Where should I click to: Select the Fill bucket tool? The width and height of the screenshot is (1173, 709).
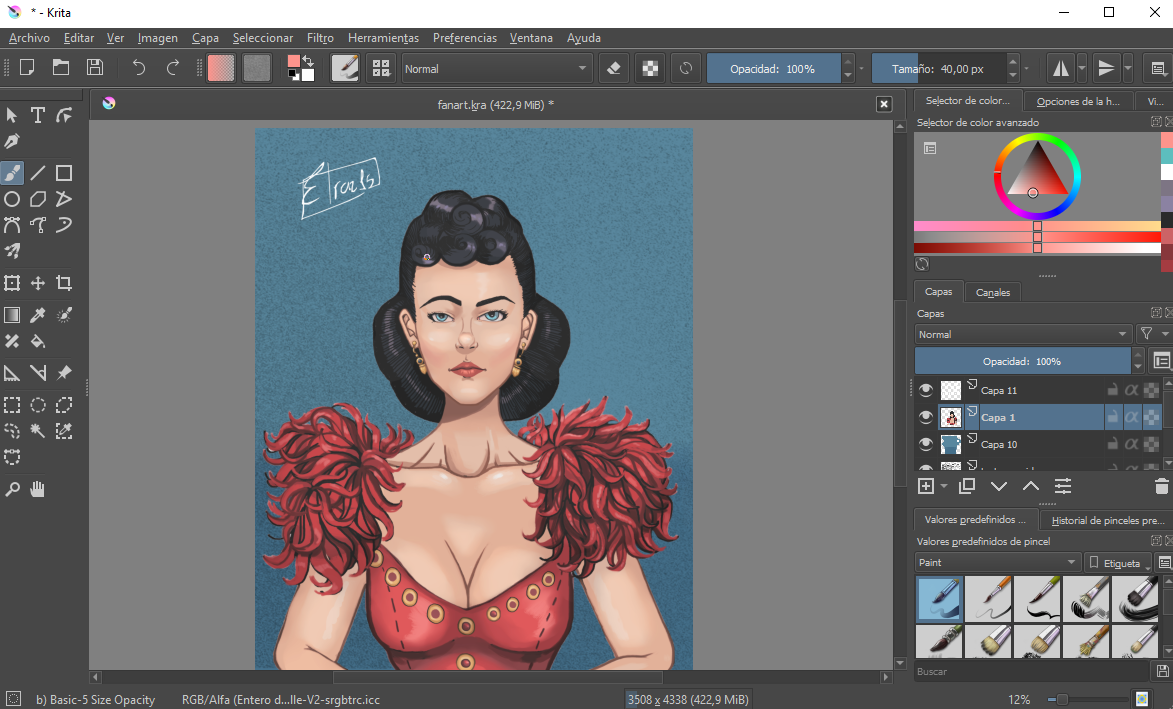[x=37, y=341]
